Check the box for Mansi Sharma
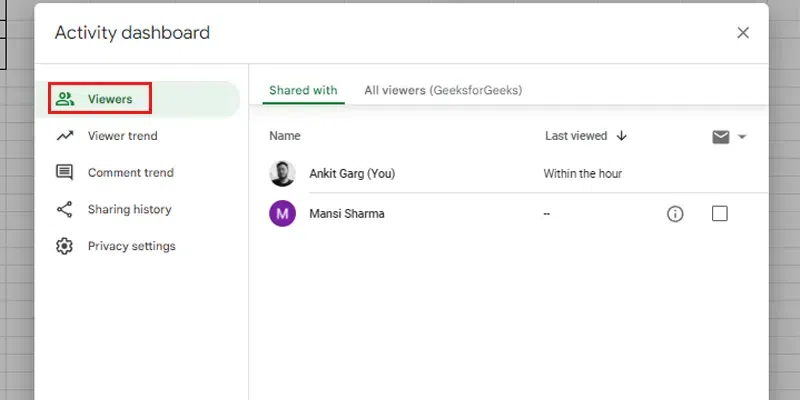Screen dimensions: 800x400 click(x=719, y=214)
